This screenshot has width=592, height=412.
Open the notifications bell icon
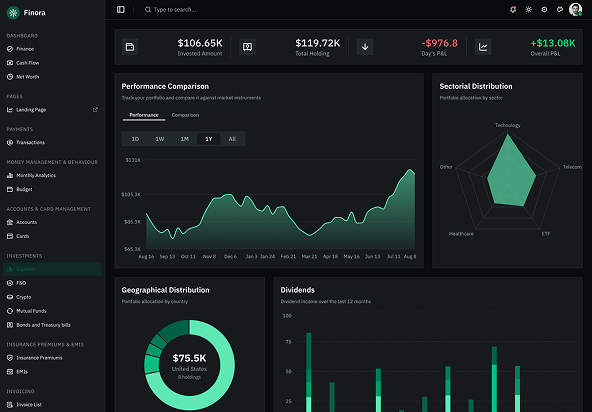click(513, 9)
